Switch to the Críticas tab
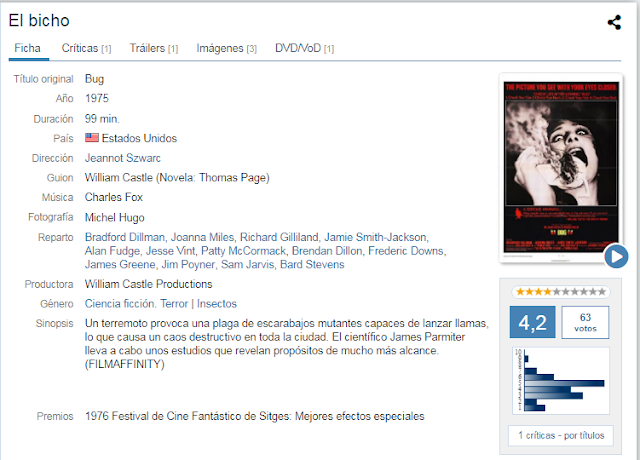 click(86, 48)
